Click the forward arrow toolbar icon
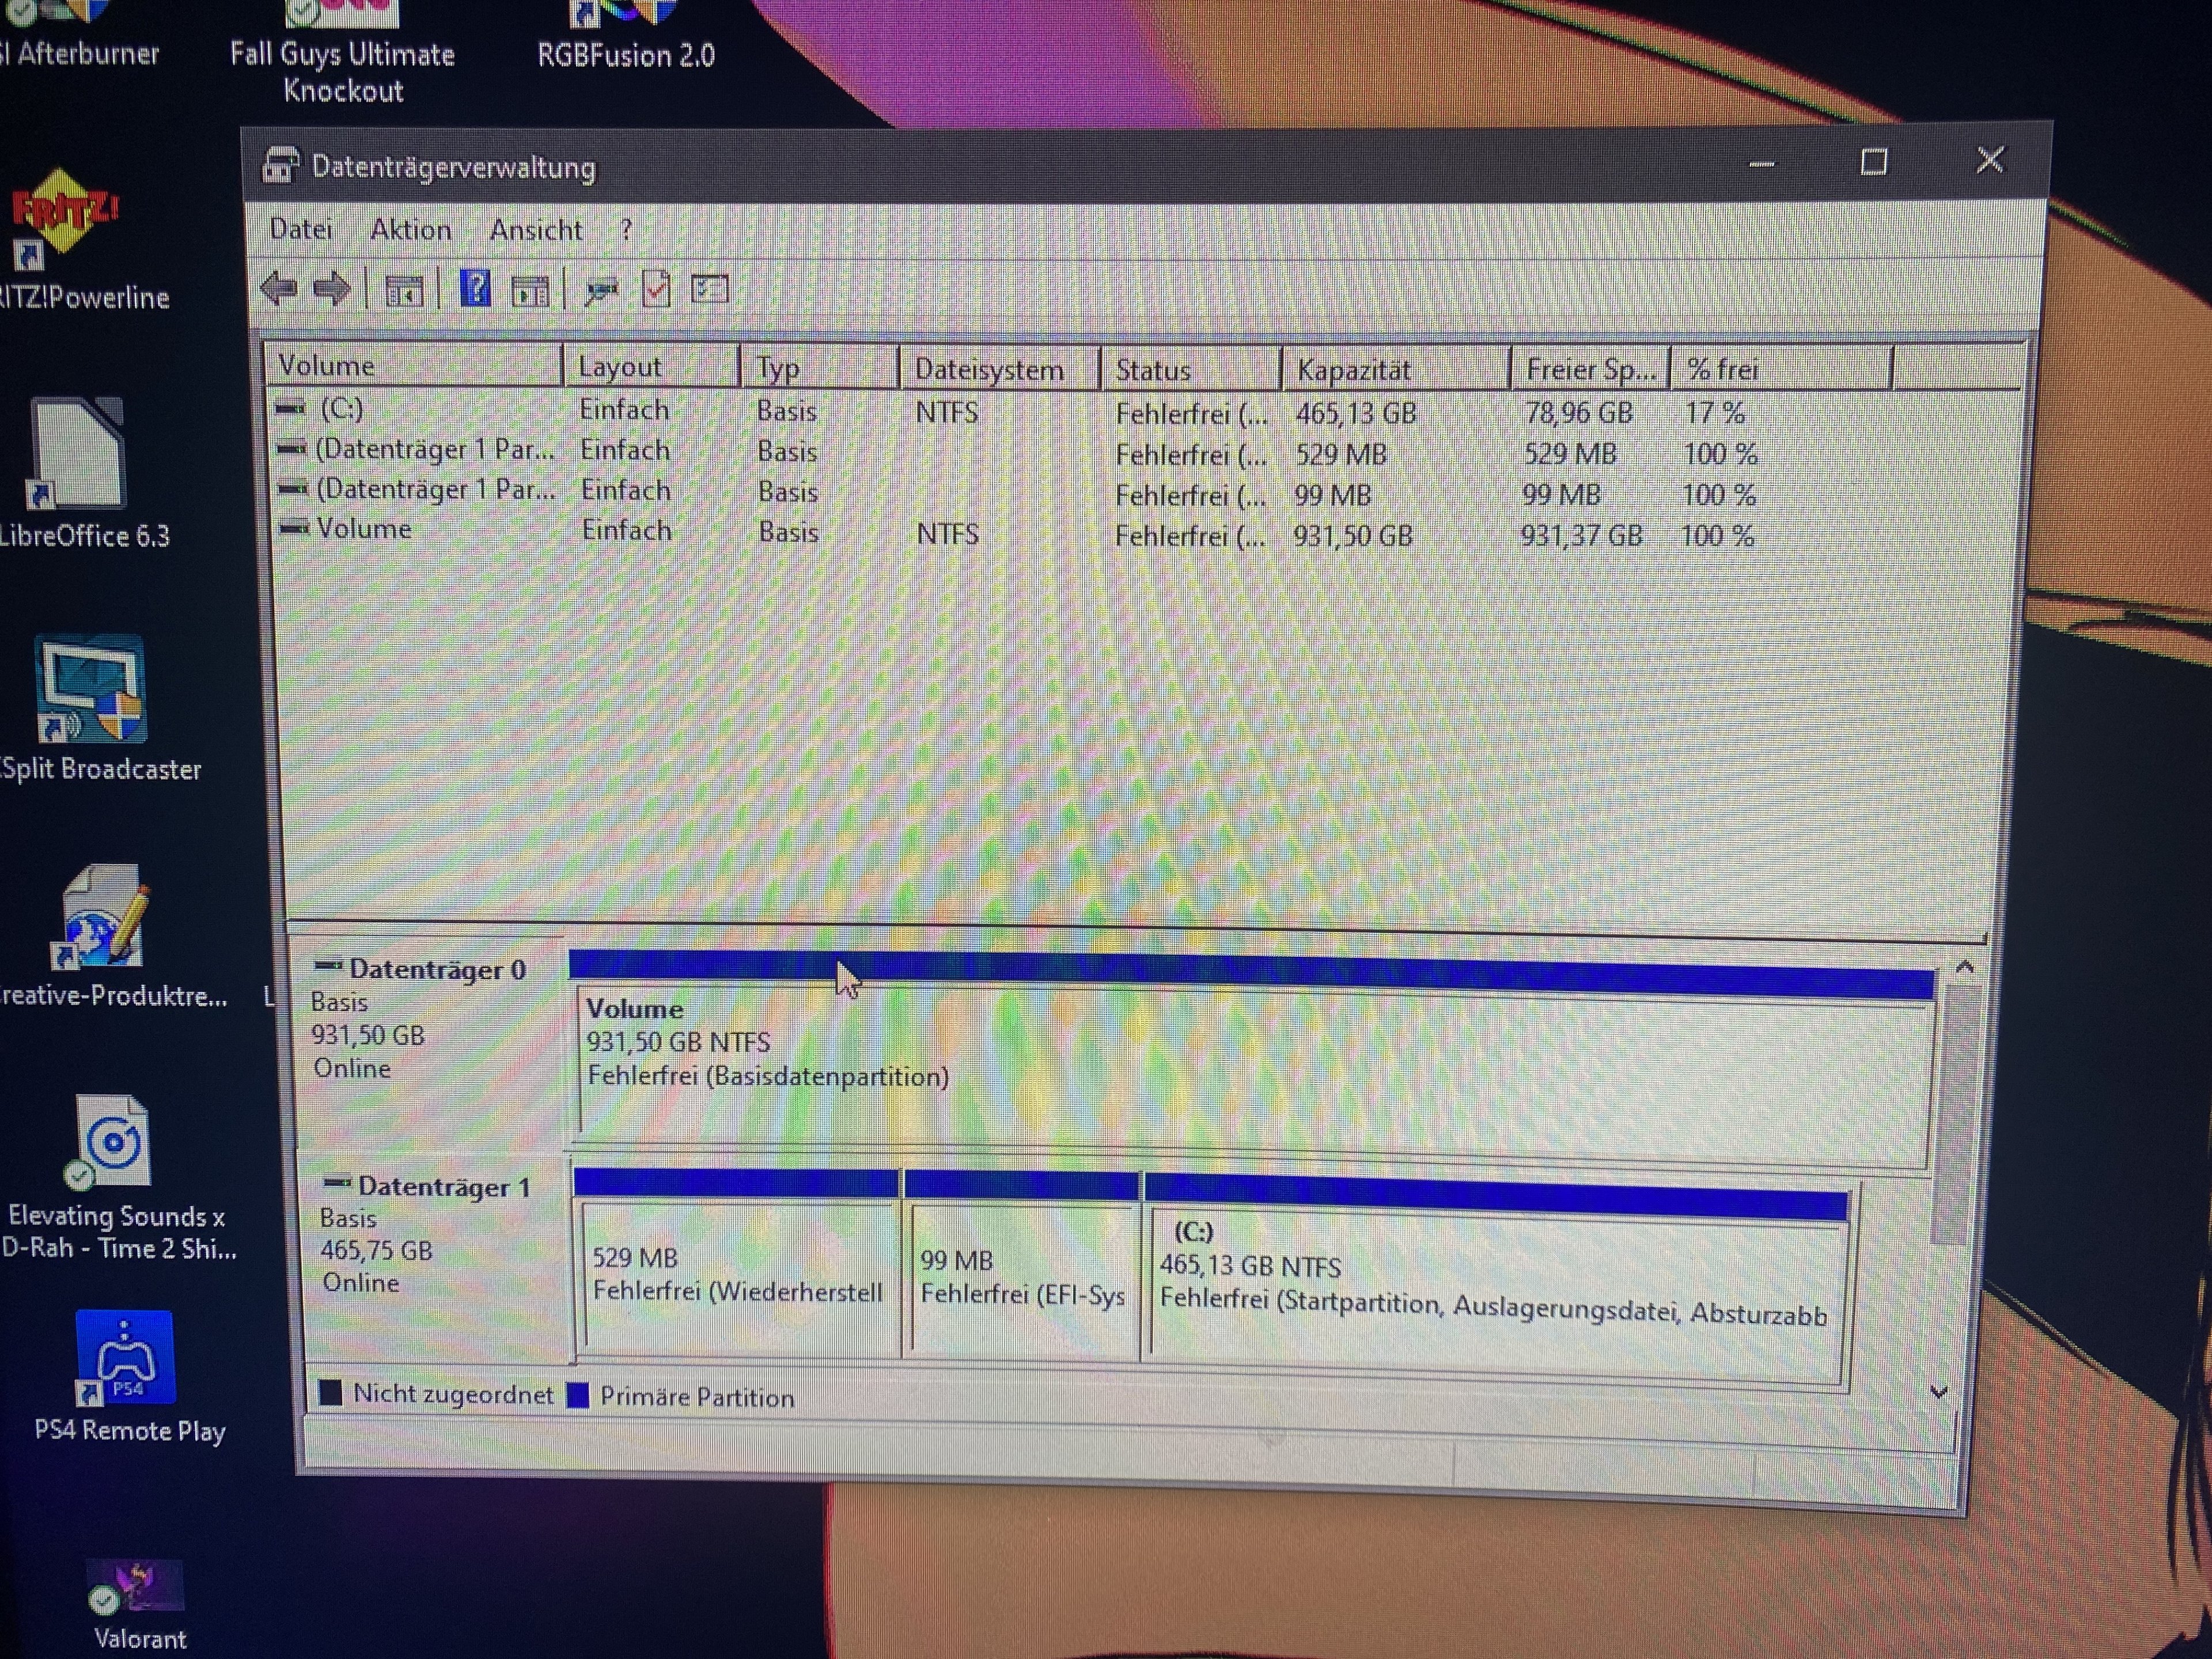Screen dimensions: 2212x1659 [332, 290]
